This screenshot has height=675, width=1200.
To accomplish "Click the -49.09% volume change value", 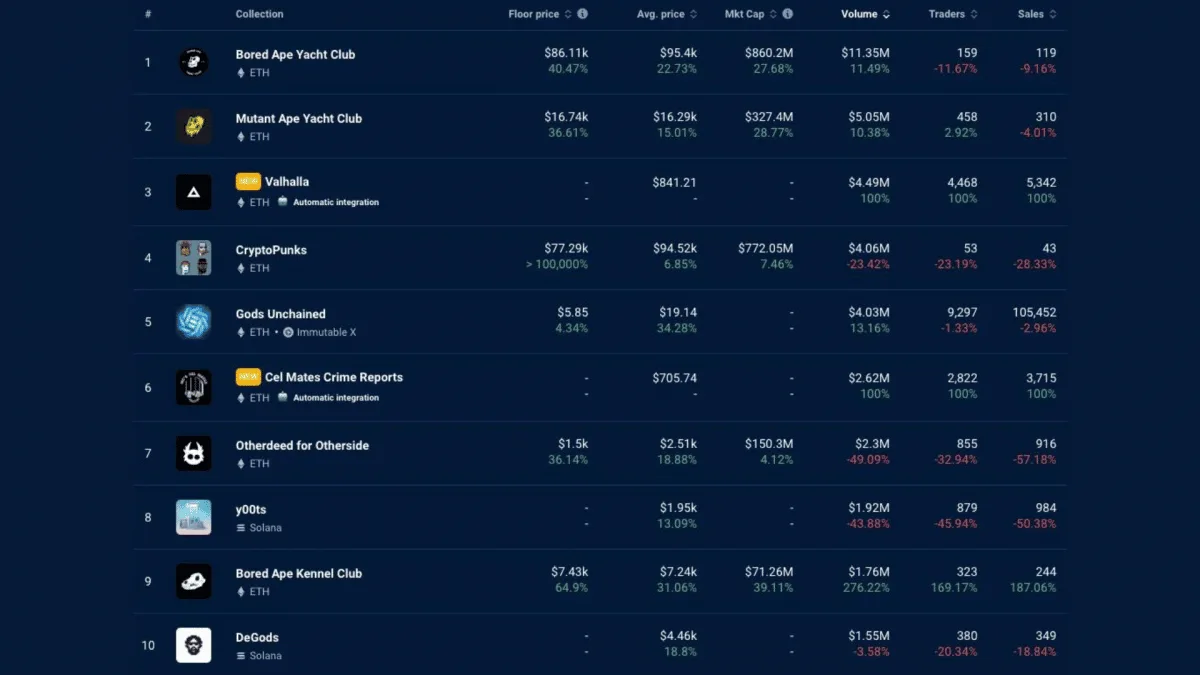I will tap(867, 460).
